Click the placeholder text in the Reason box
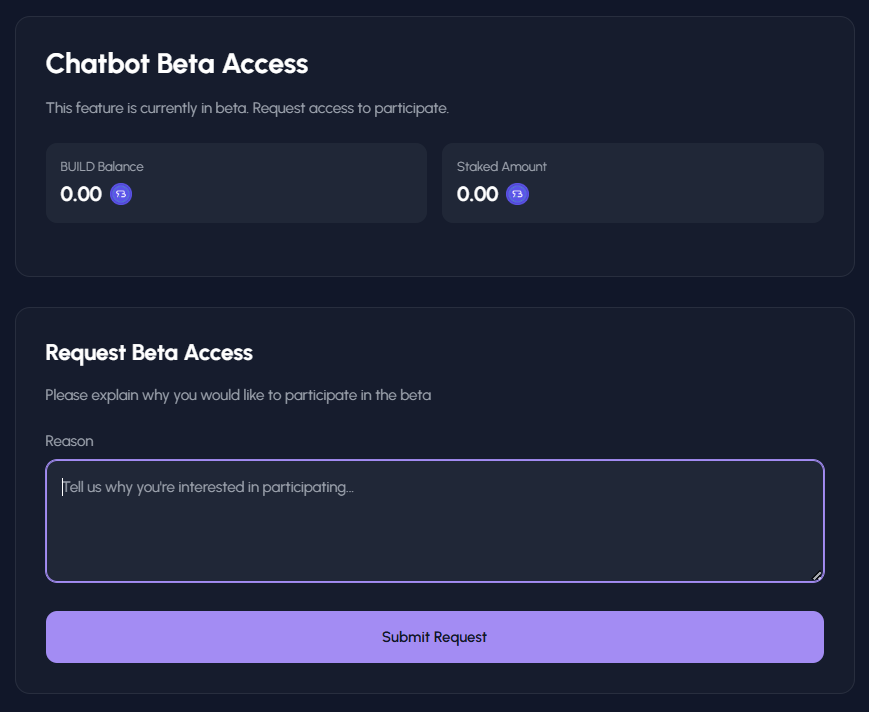 point(208,487)
